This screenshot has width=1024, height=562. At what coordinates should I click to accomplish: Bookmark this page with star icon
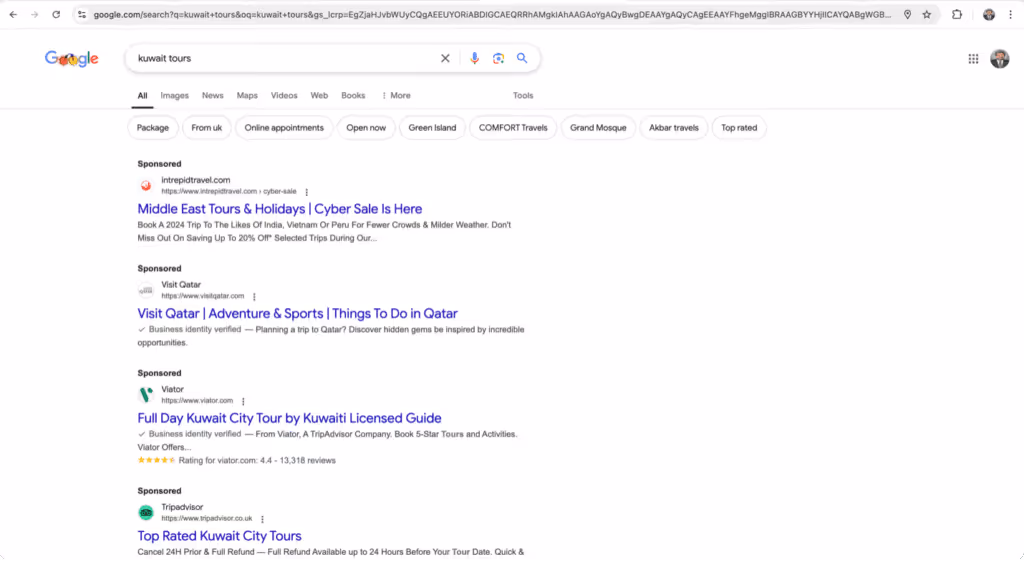click(927, 14)
